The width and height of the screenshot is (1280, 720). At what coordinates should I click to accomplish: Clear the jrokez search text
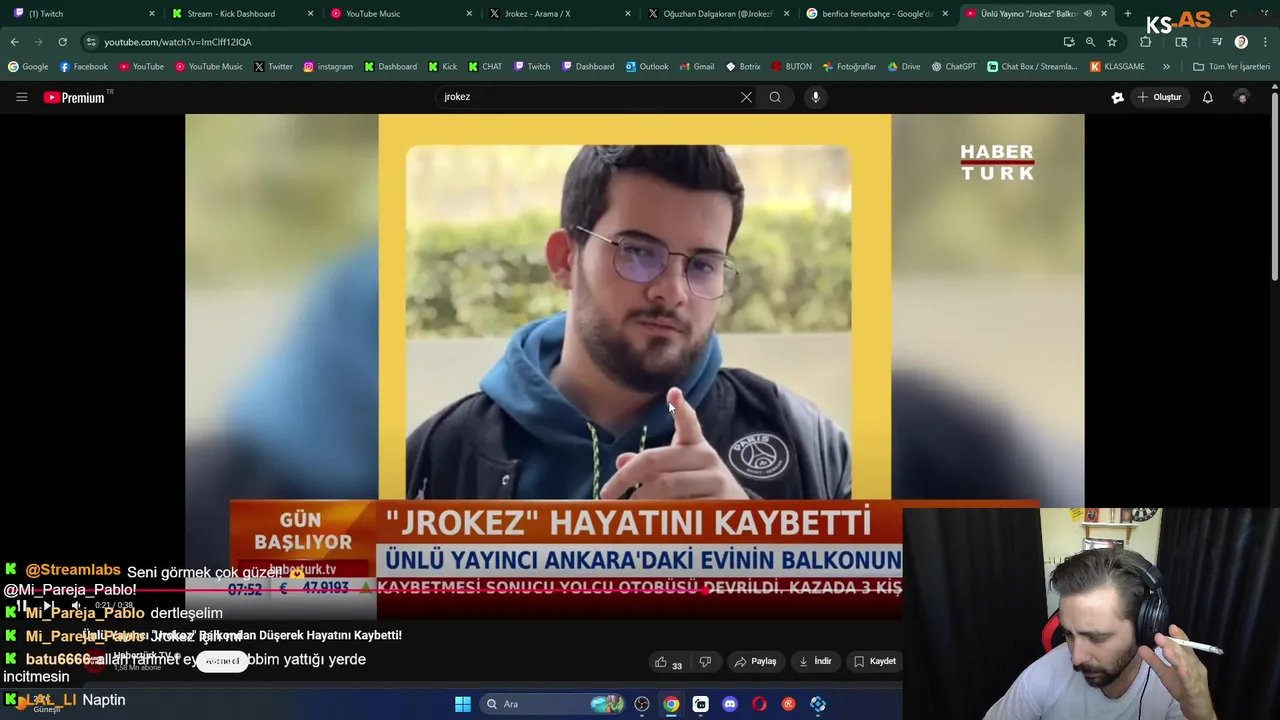tap(746, 97)
